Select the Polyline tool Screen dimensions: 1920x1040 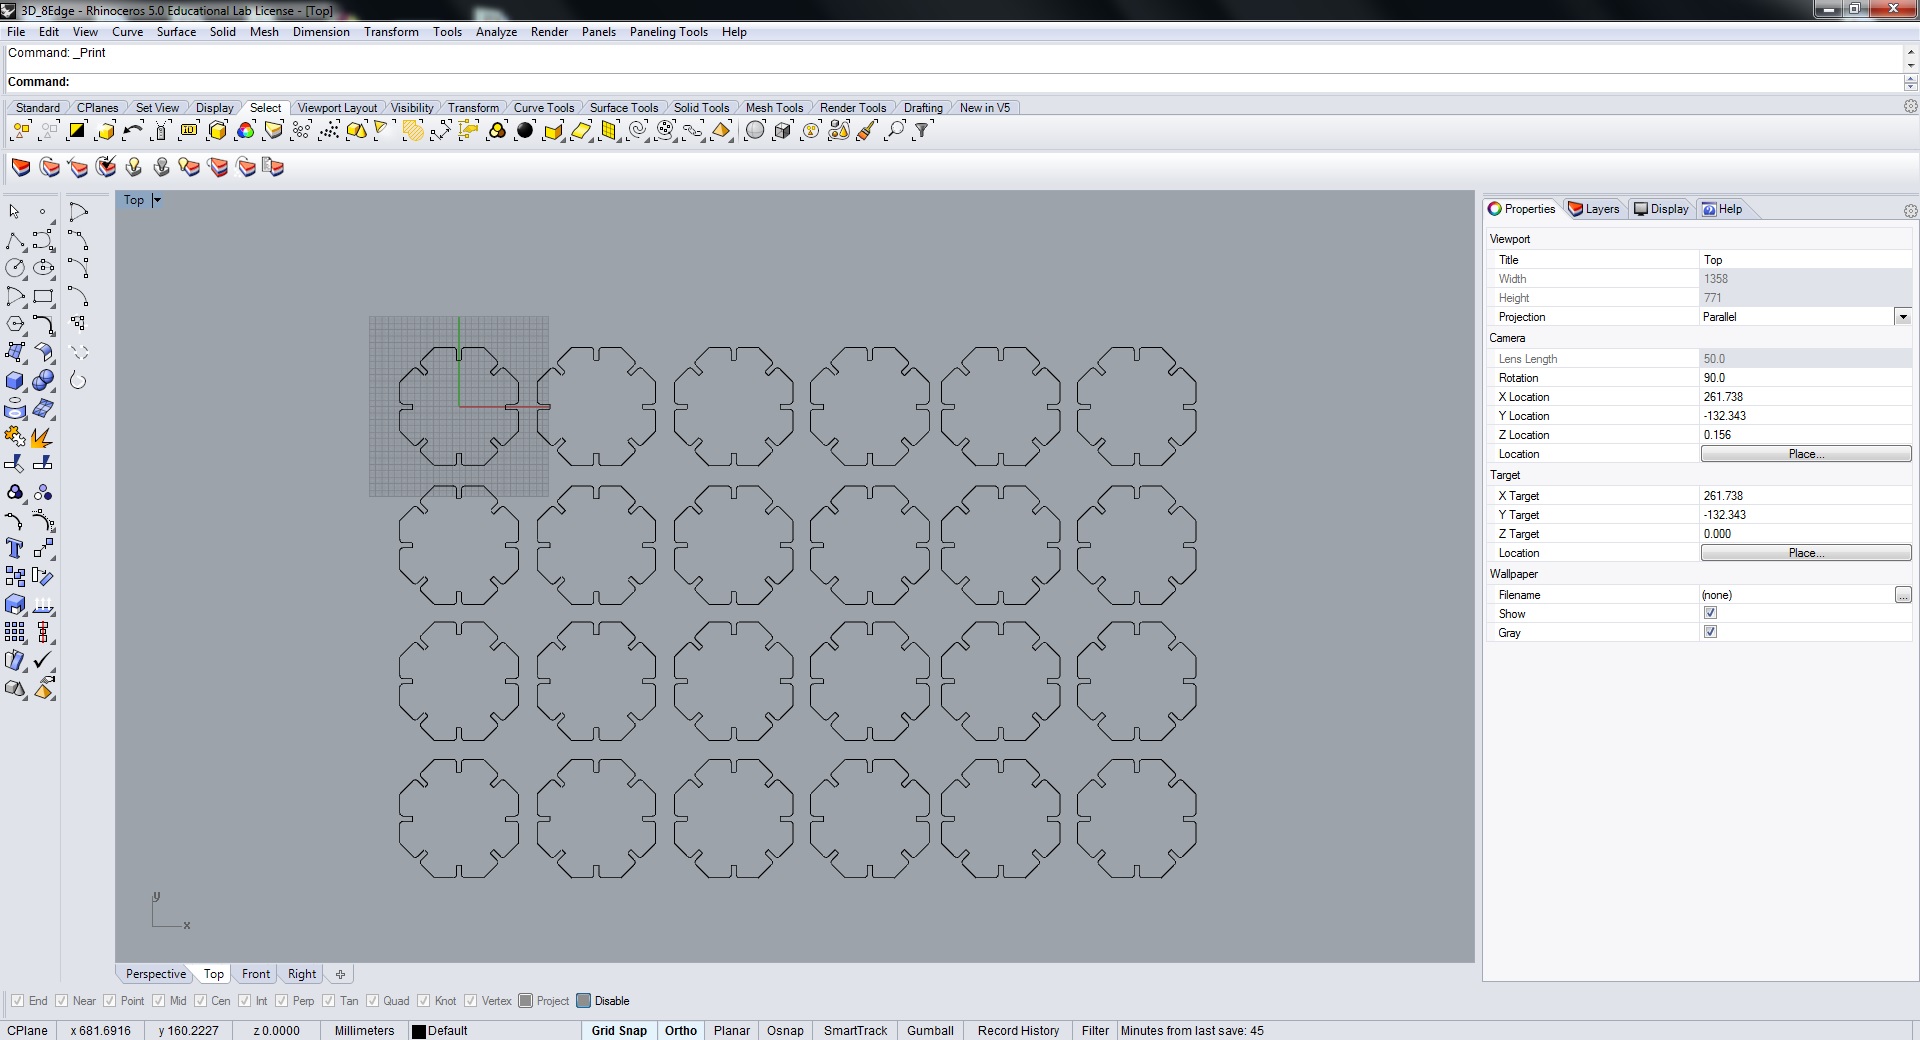coord(15,241)
